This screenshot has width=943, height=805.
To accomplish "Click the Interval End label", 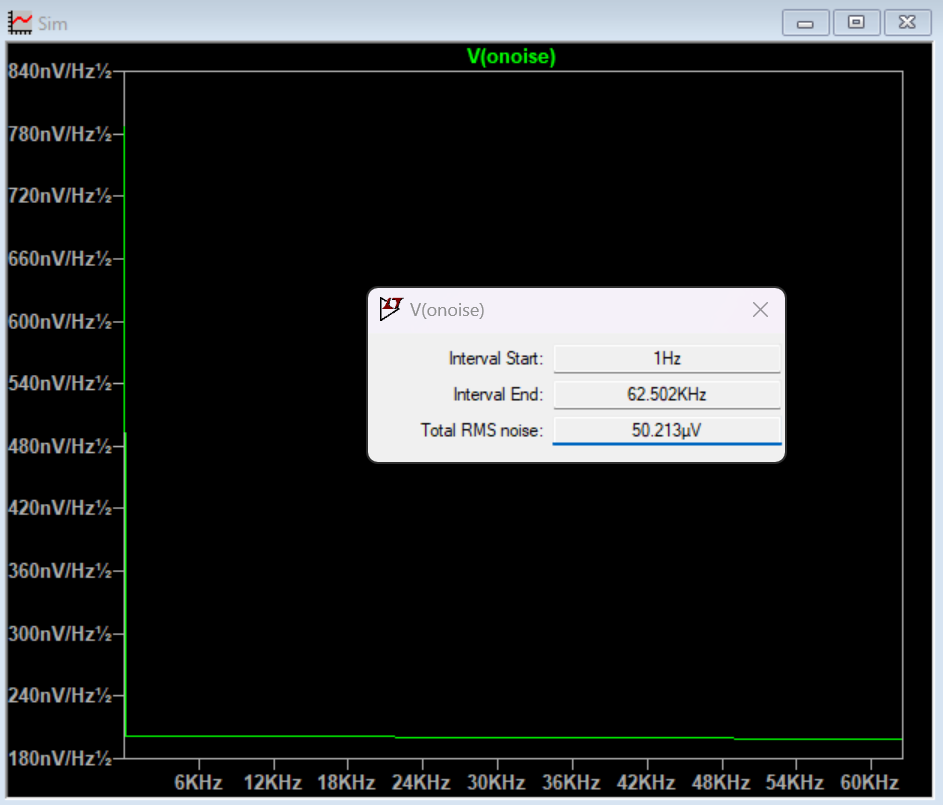I will [498, 394].
